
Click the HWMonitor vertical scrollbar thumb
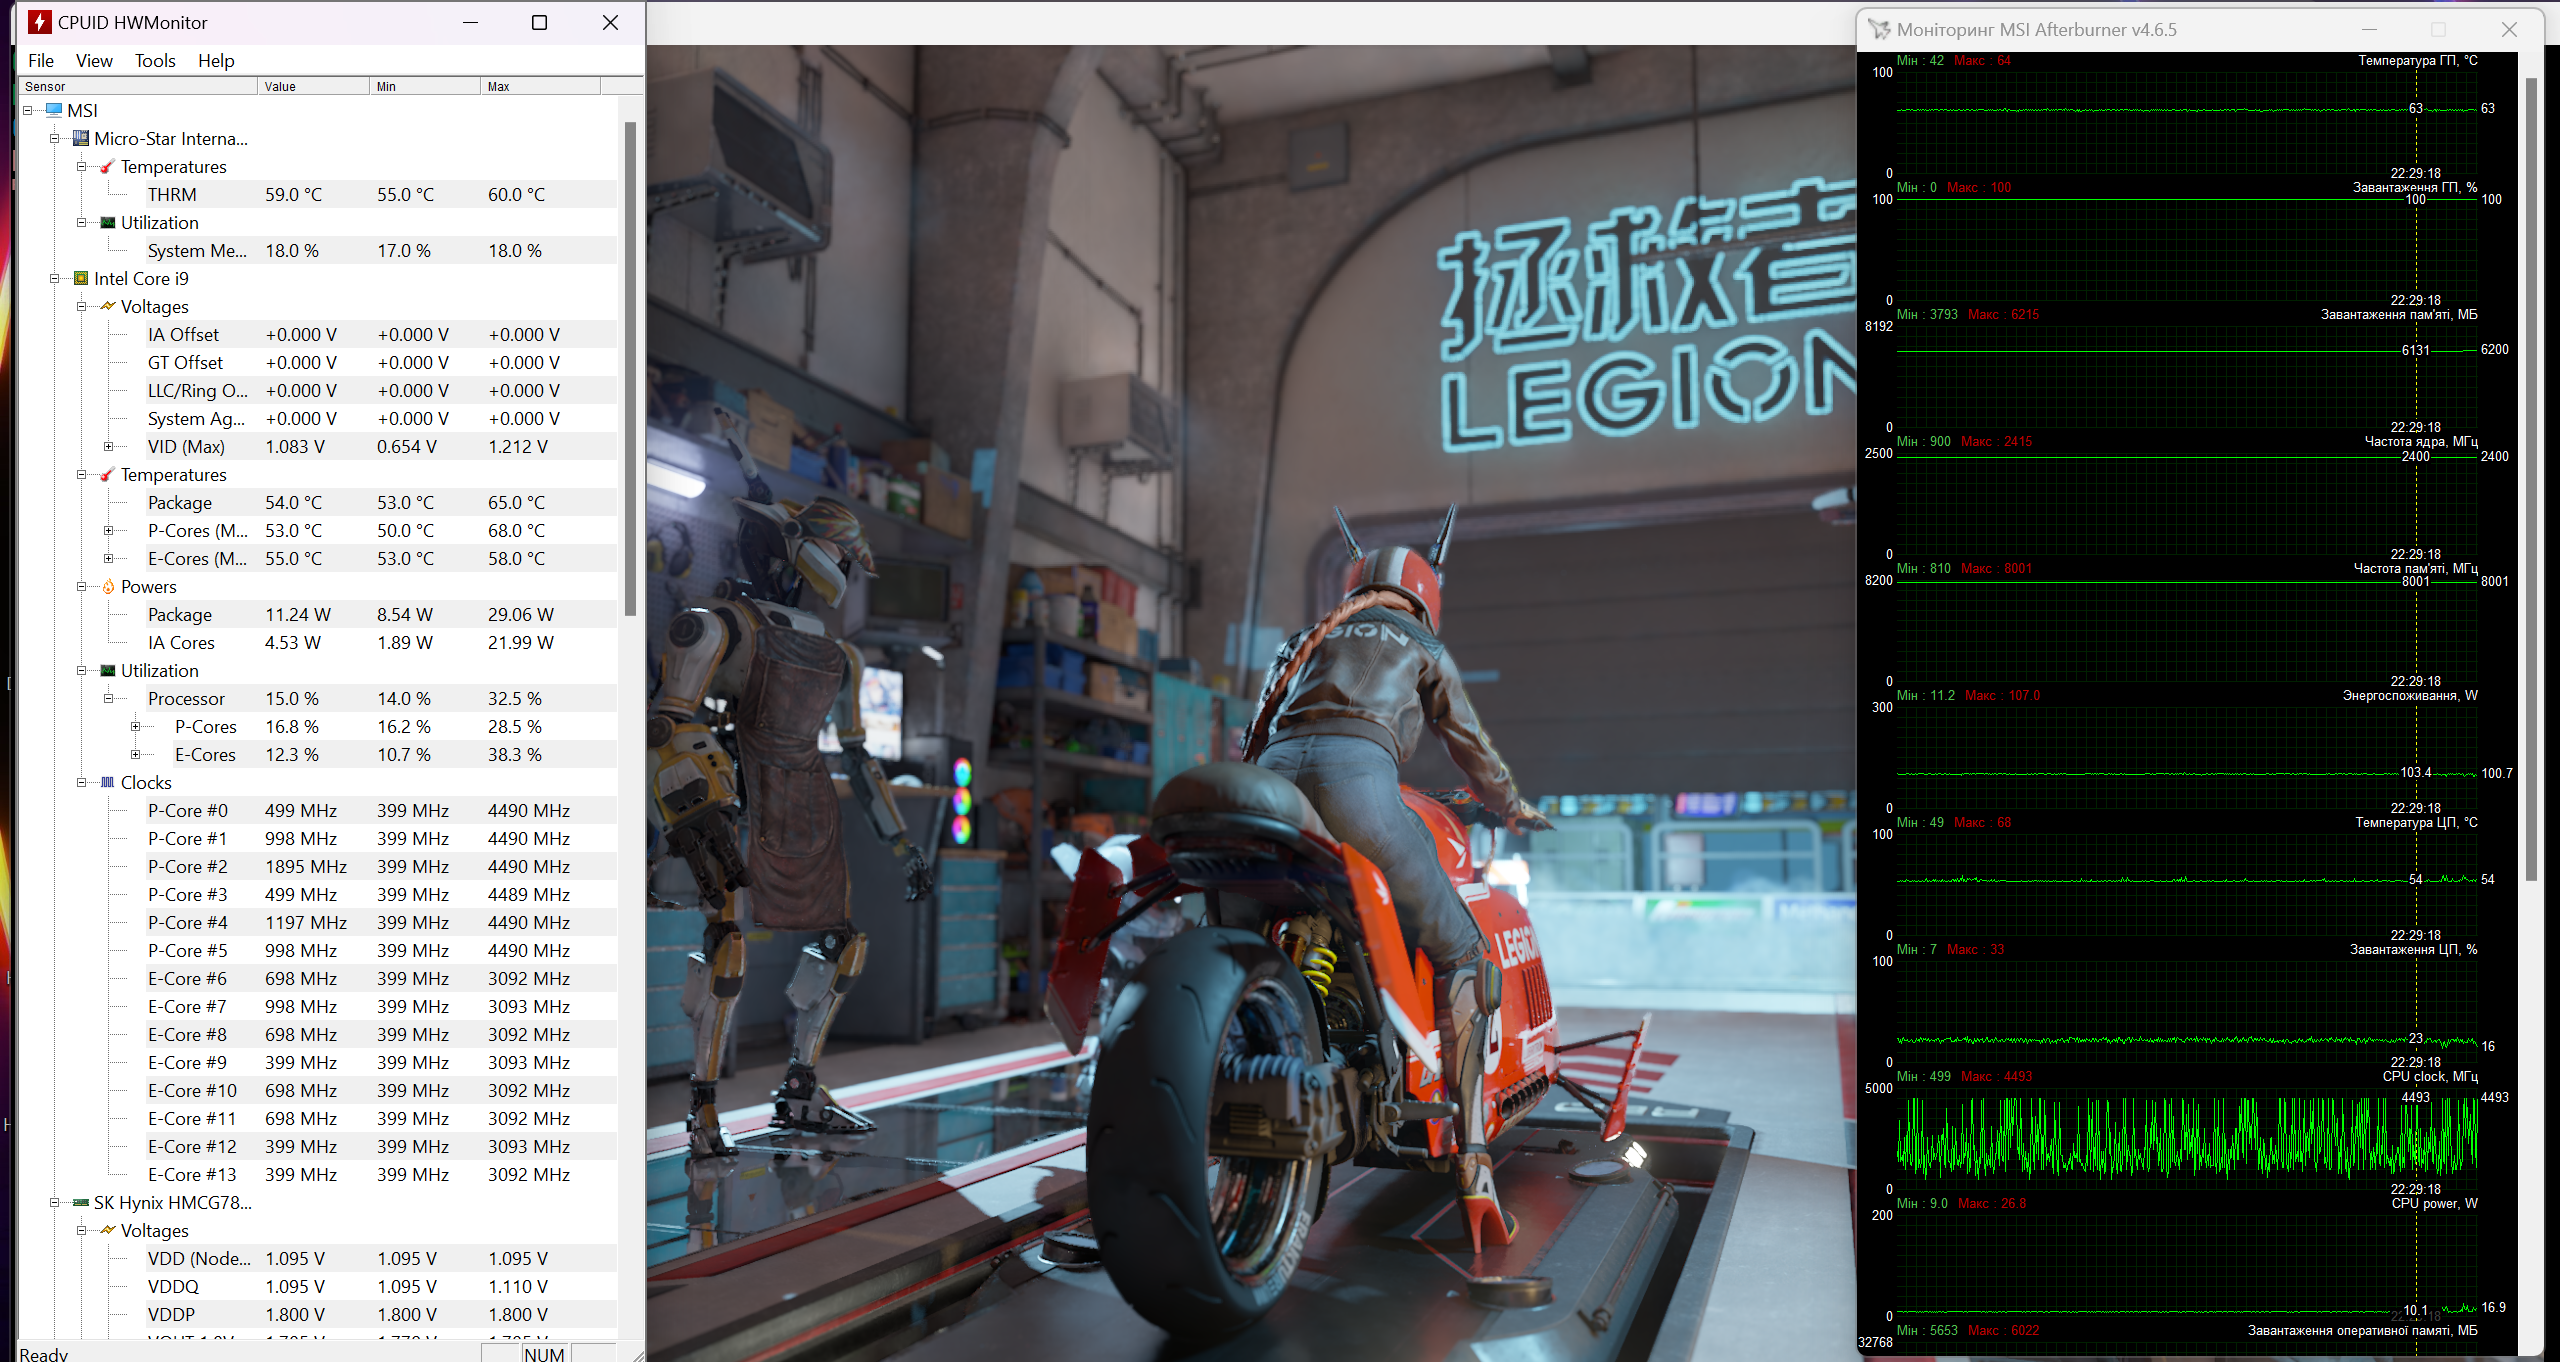coord(630,368)
